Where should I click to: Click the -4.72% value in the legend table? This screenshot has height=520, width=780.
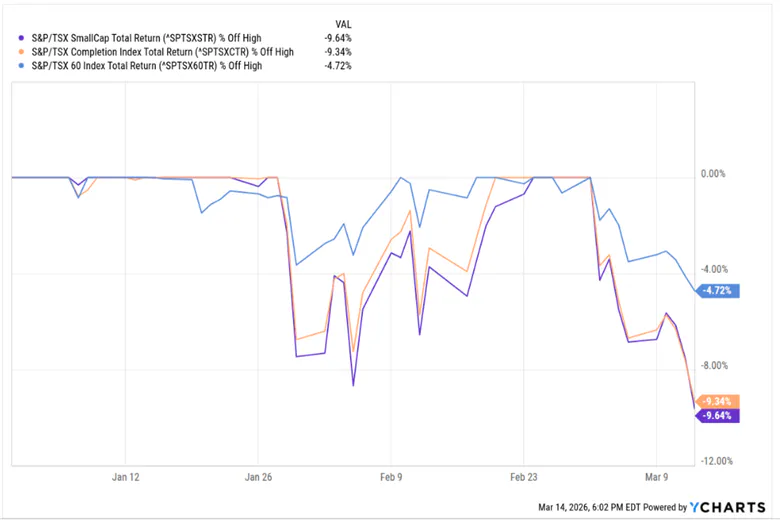pos(339,66)
